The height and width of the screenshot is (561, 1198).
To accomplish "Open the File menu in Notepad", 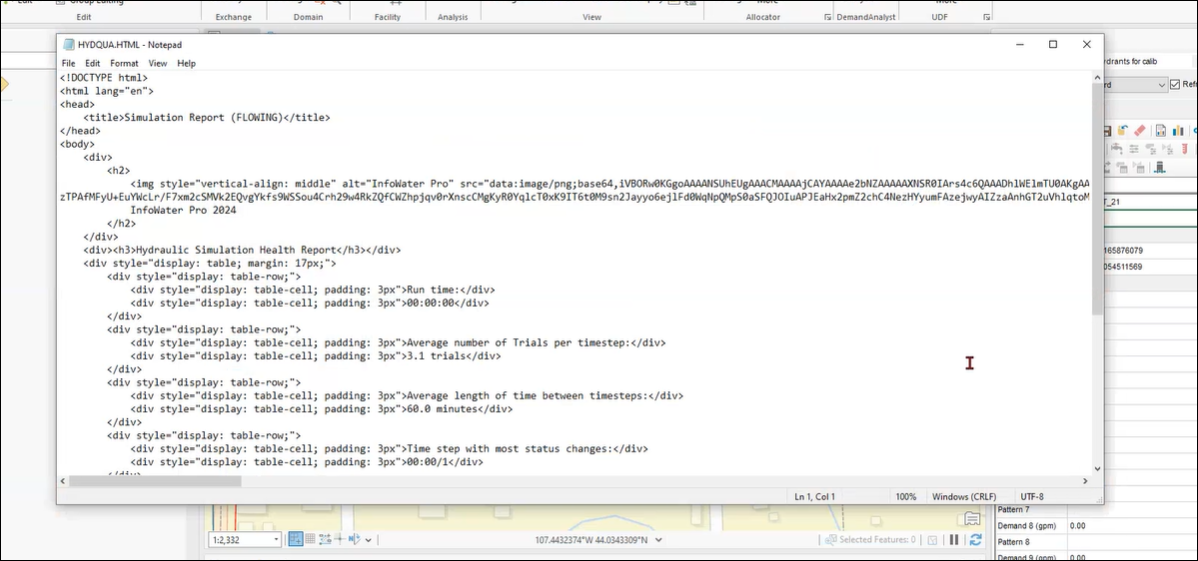I will point(68,63).
